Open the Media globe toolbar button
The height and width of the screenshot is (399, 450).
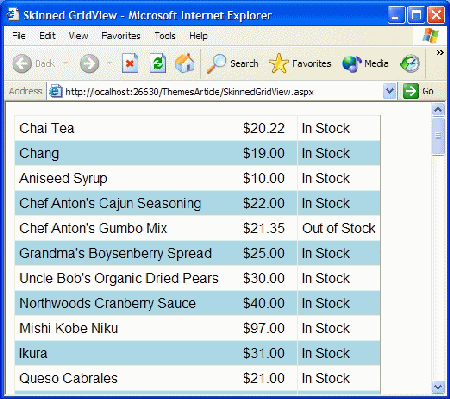[x=365, y=63]
